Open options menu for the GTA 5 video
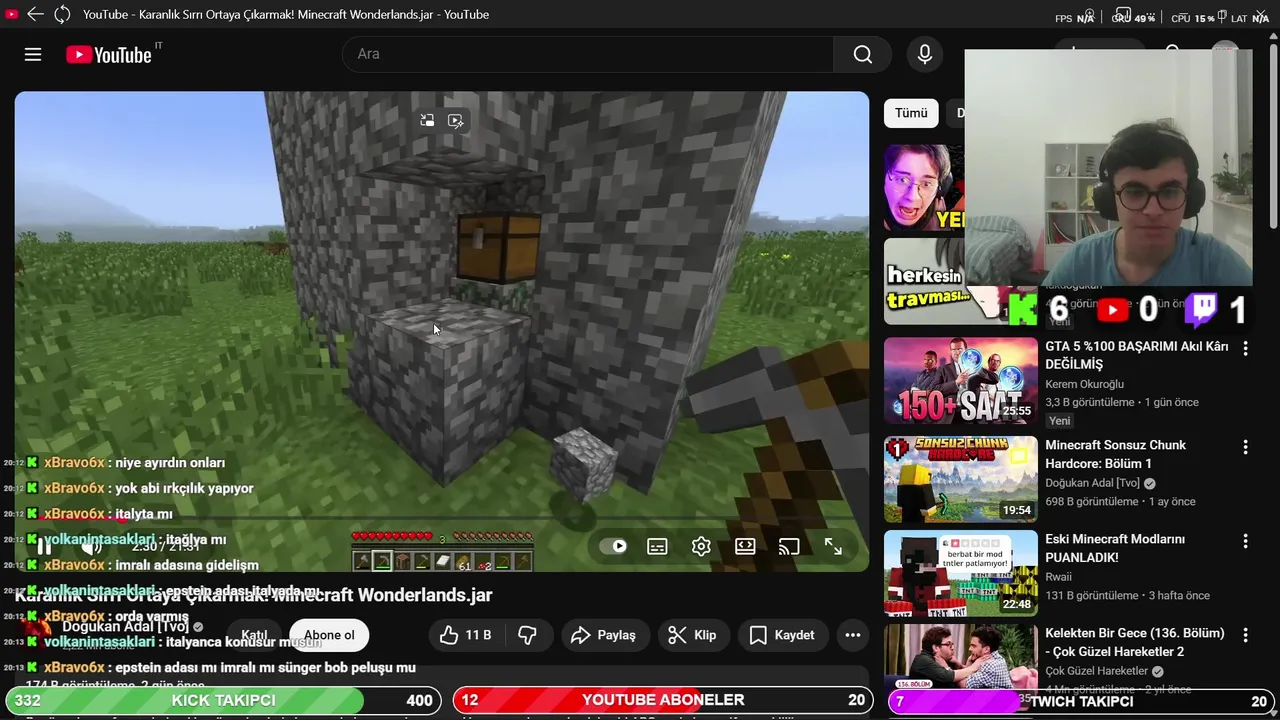This screenshot has height=720, width=1280. point(1245,348)
